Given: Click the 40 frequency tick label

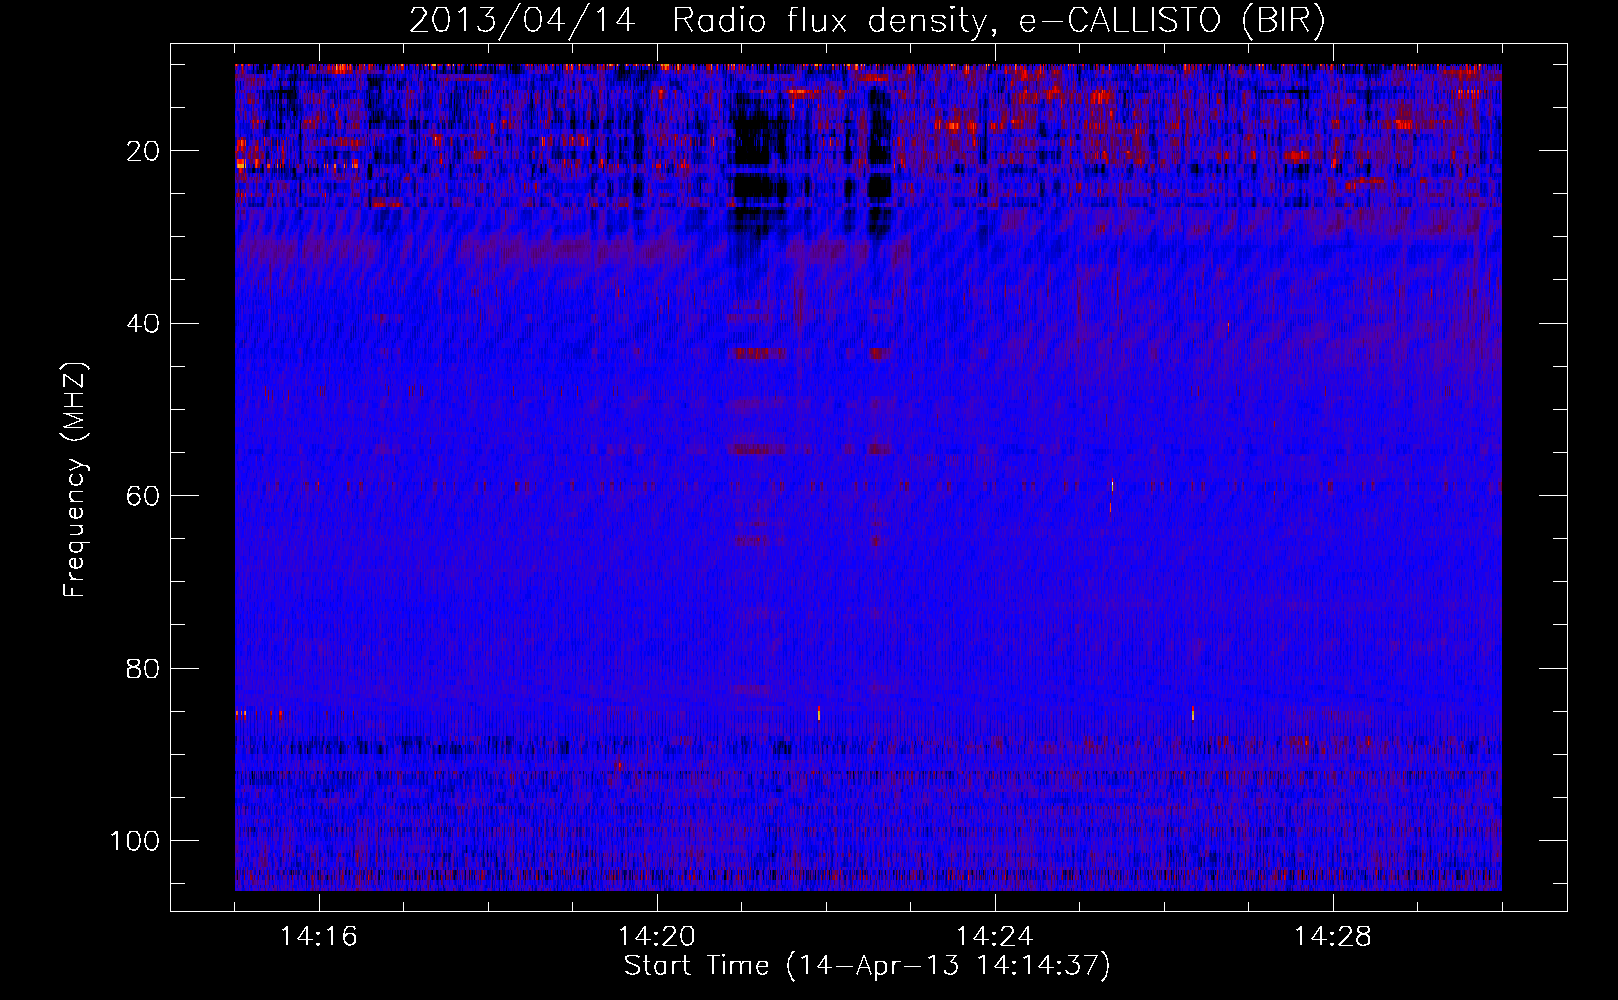Looking at the screenshot, I should pos(142,323).
